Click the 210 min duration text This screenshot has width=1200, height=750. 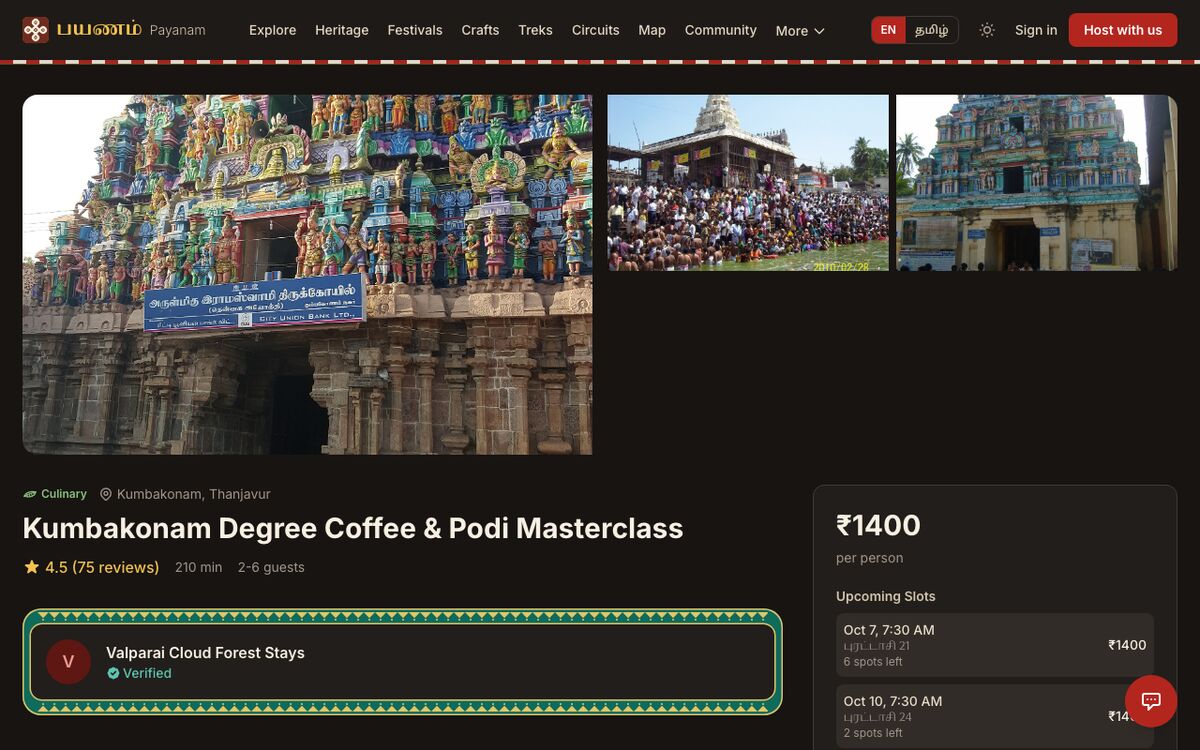pyautogui.click(x=198, y=567)
